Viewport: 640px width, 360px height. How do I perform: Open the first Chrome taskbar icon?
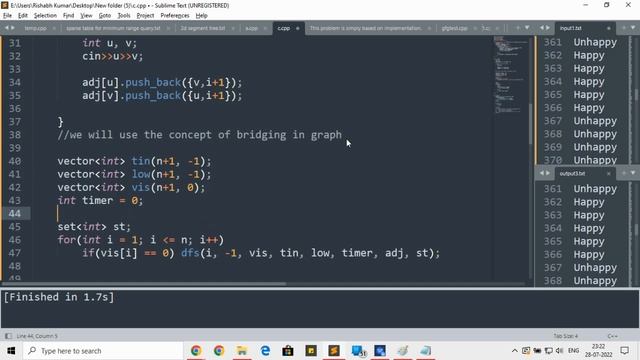pyautogui.click(x=196, y=351)
